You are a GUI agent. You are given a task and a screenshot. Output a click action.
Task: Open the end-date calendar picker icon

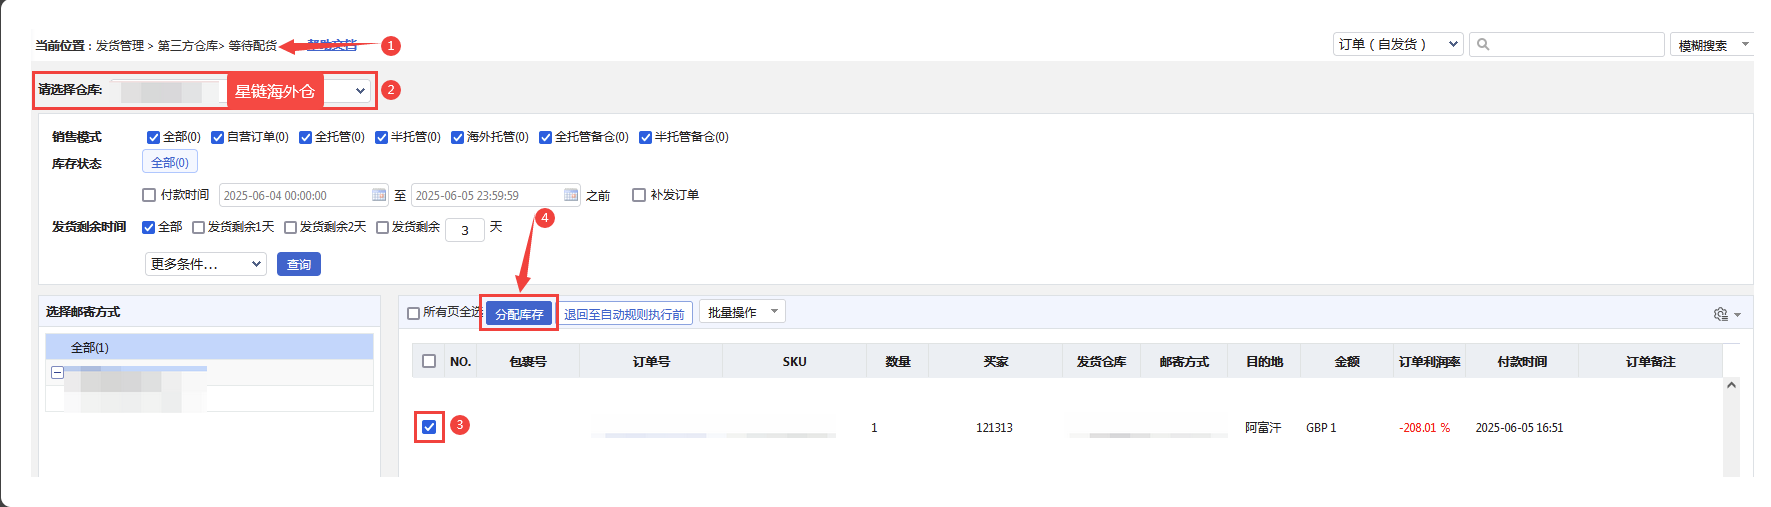571,195
